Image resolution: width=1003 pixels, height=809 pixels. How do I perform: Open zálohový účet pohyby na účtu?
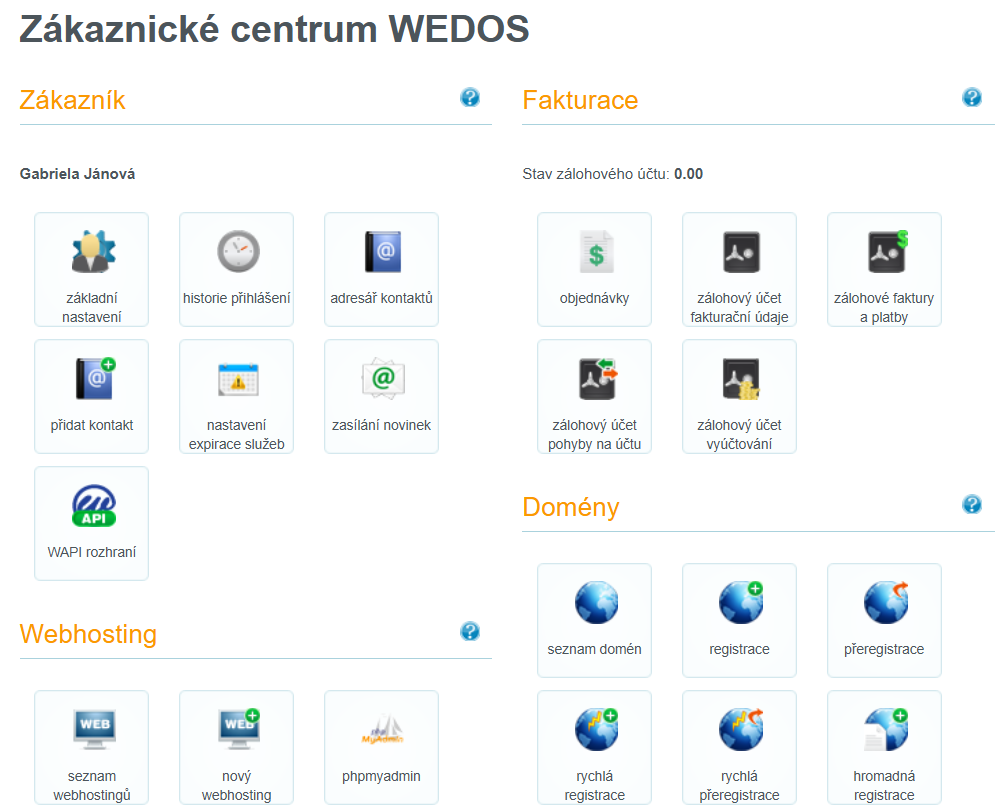594,397
